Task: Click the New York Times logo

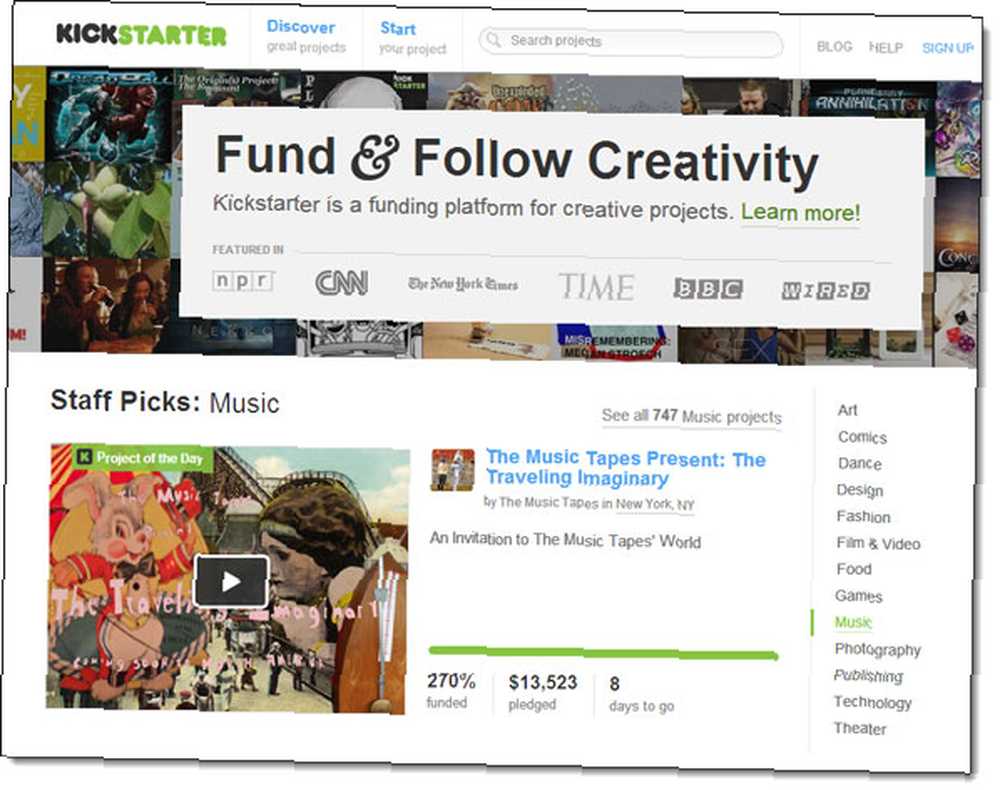Action: [x=463, y=284]
